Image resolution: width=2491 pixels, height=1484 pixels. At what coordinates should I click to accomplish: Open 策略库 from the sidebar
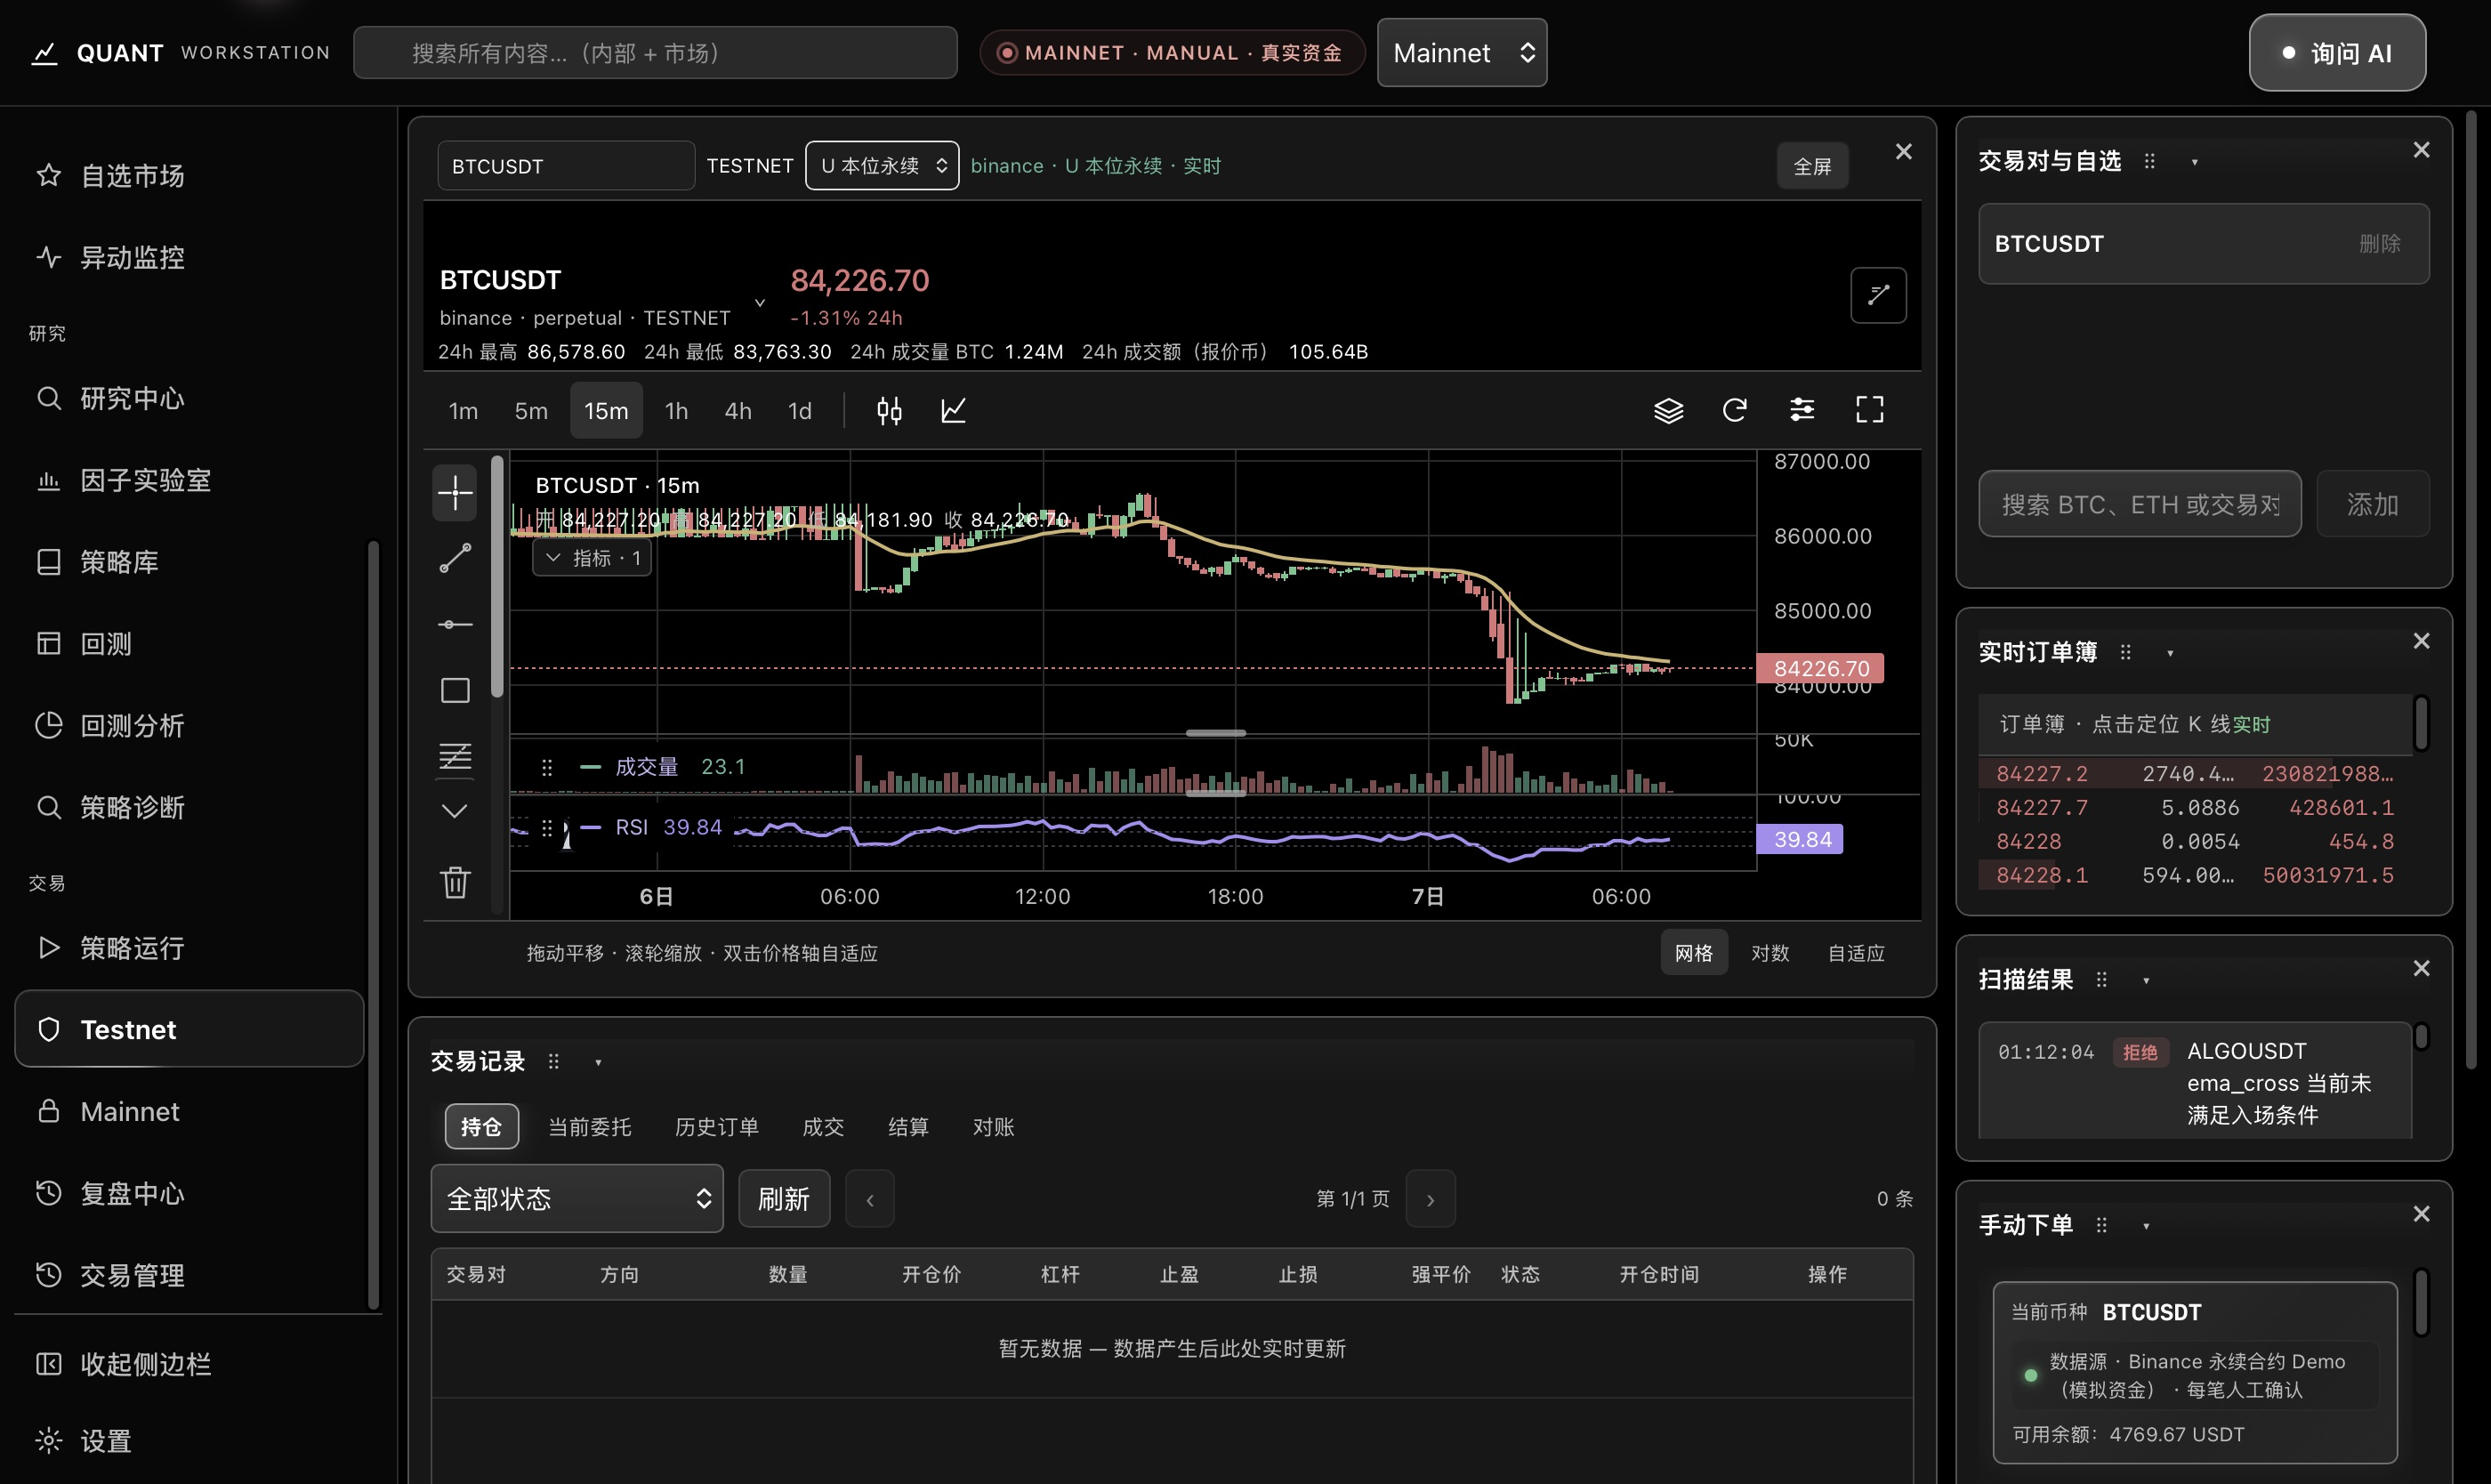point(190,562)
